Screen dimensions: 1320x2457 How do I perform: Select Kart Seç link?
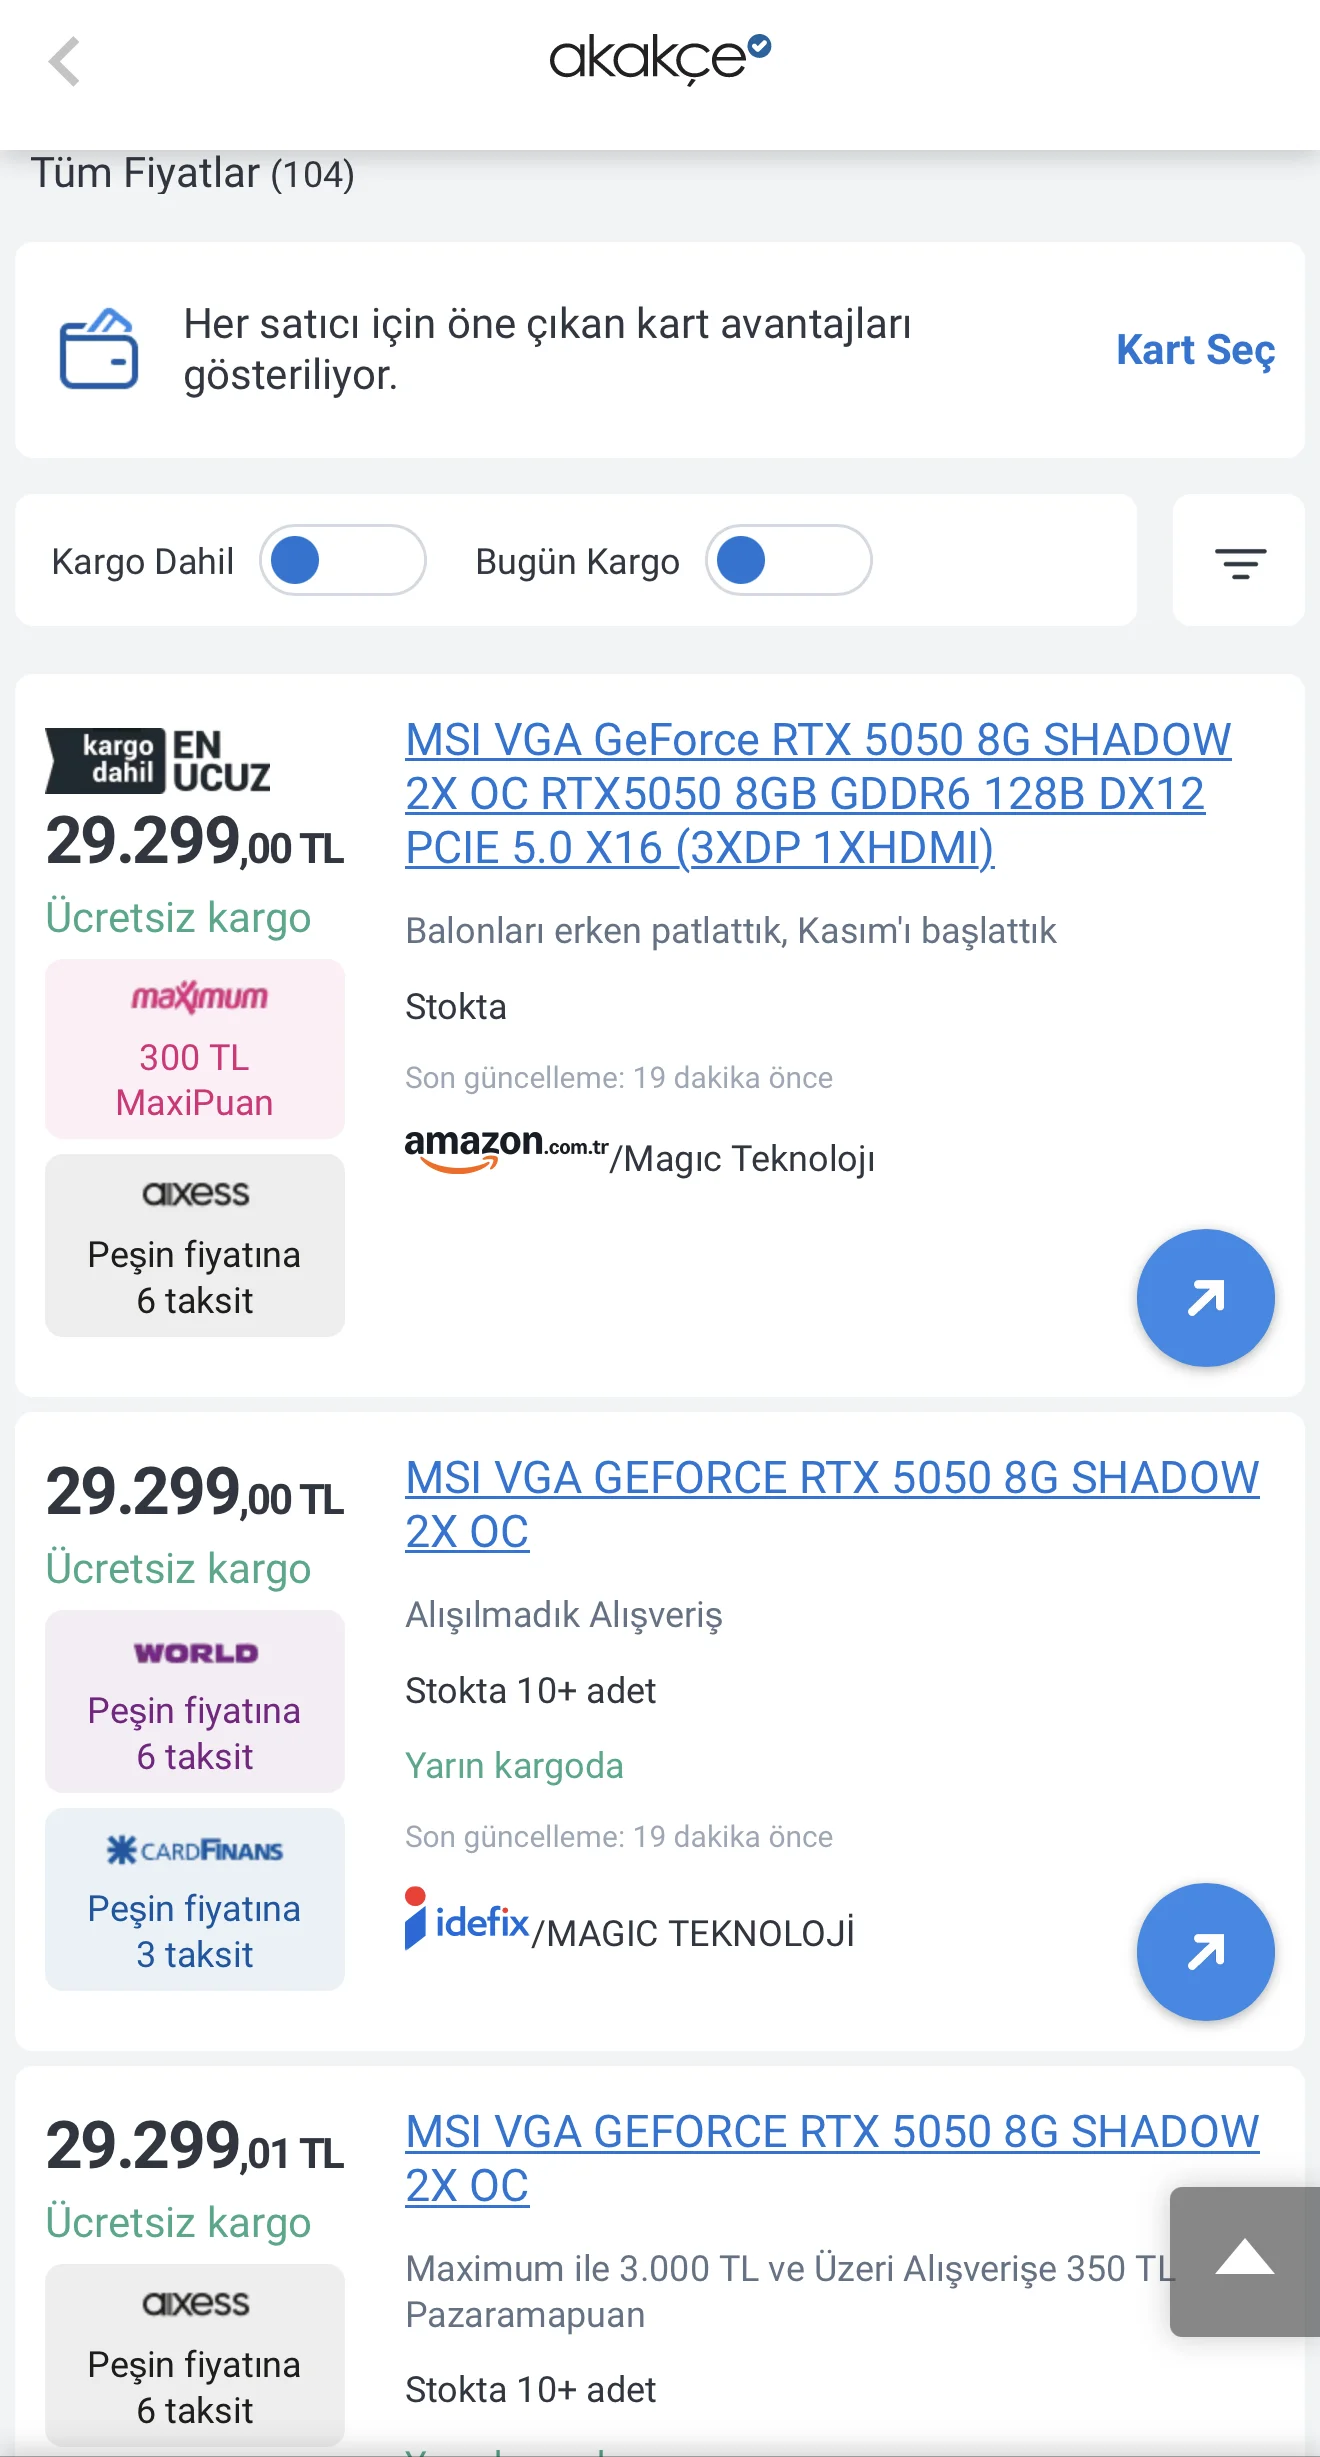click(x=1195, y=350)
